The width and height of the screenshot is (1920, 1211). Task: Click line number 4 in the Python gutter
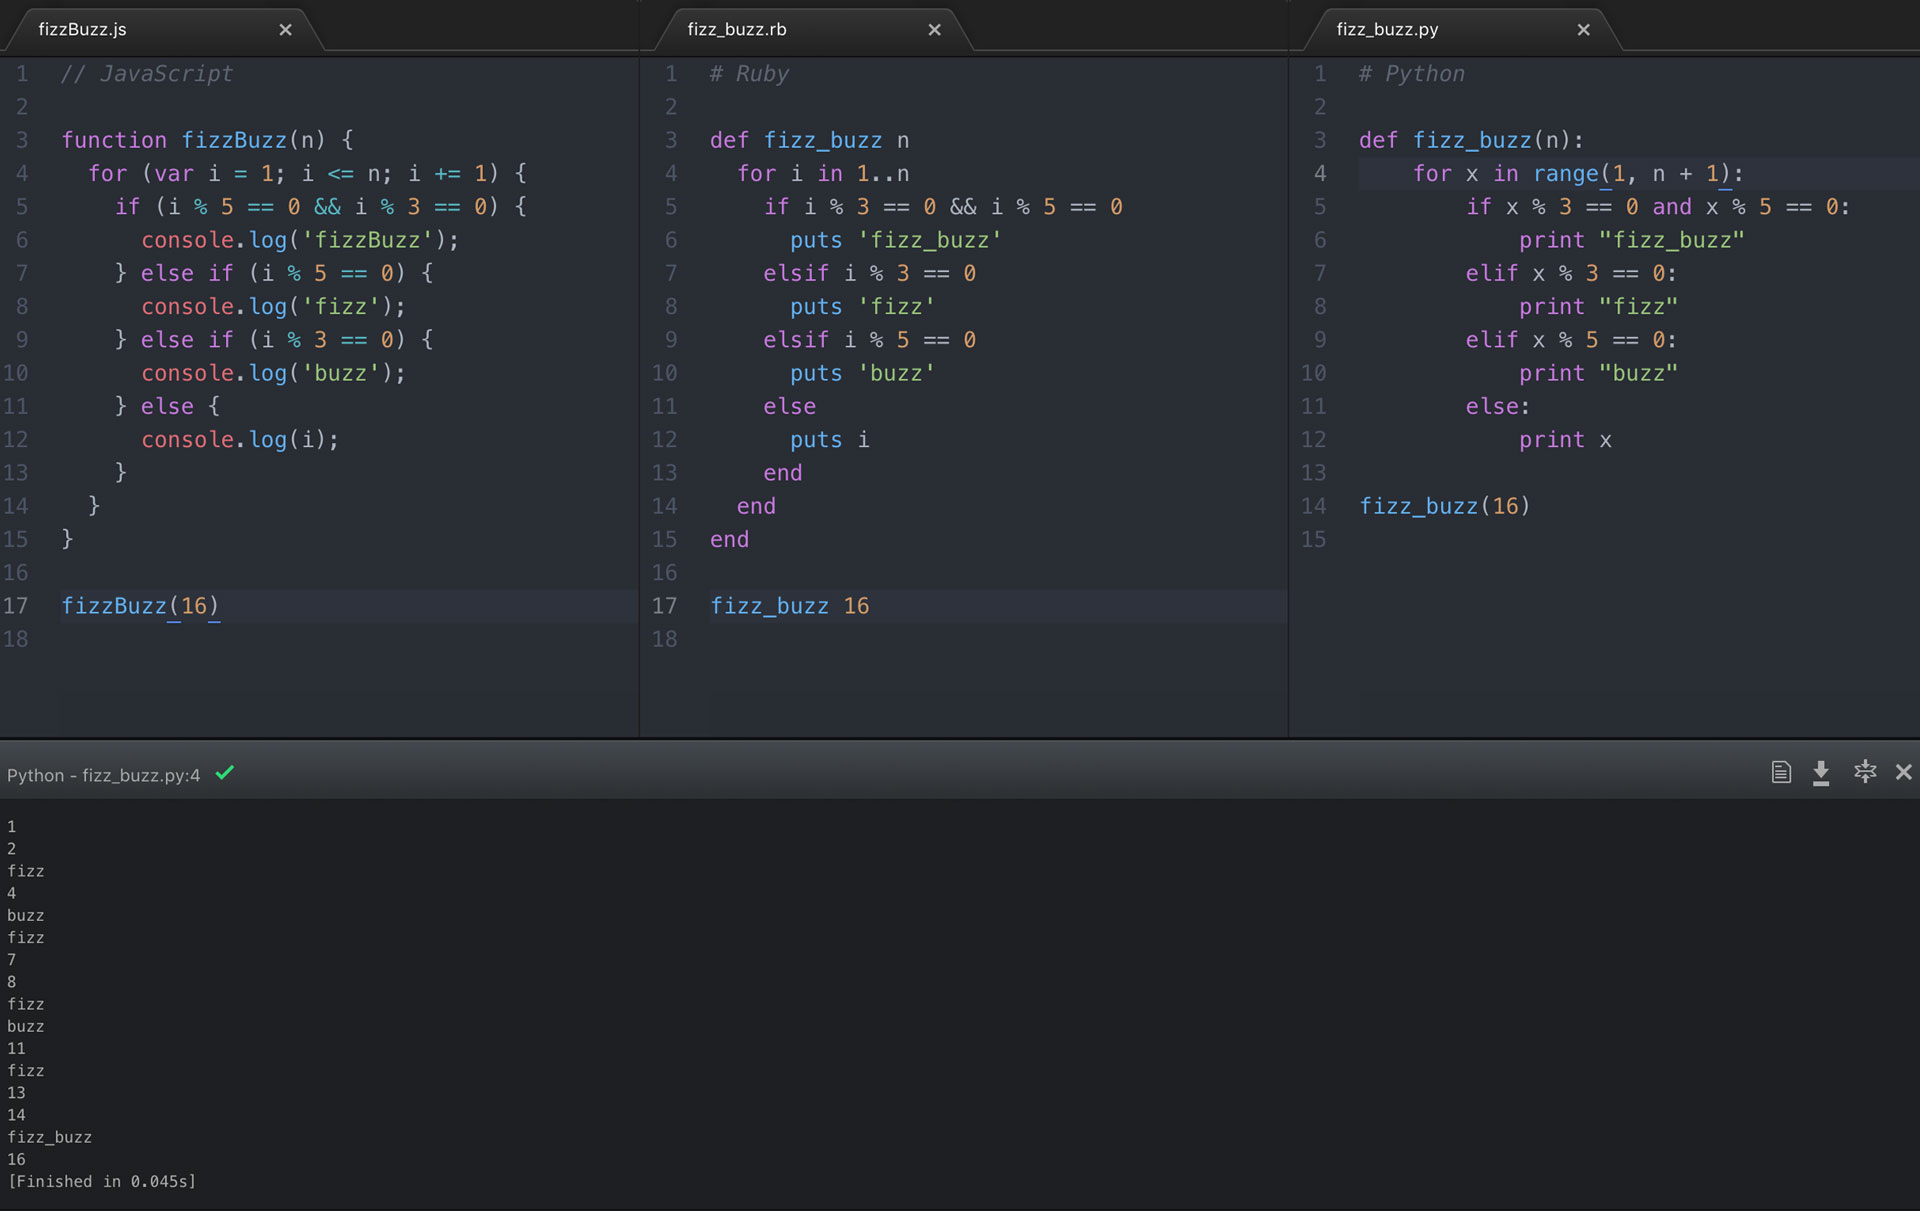[1320, 174]
